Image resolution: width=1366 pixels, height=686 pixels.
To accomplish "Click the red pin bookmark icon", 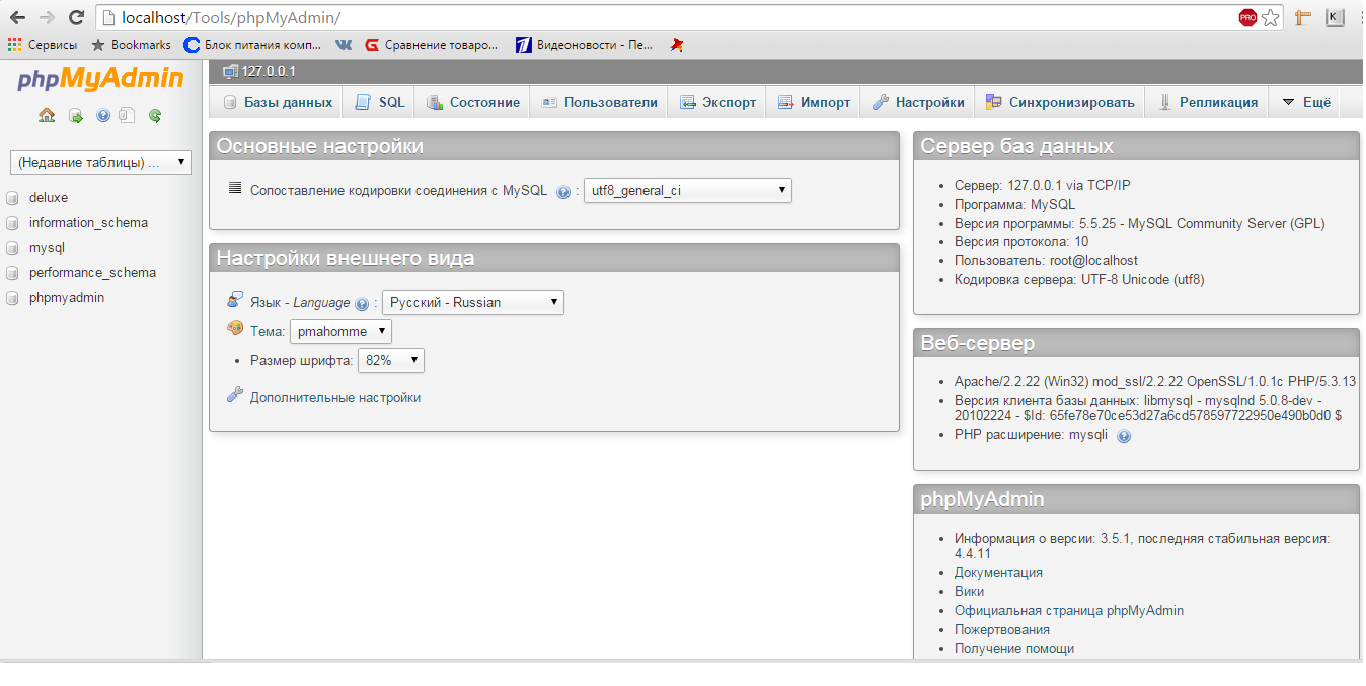I will pyautogui.click(x=677, y=45).
